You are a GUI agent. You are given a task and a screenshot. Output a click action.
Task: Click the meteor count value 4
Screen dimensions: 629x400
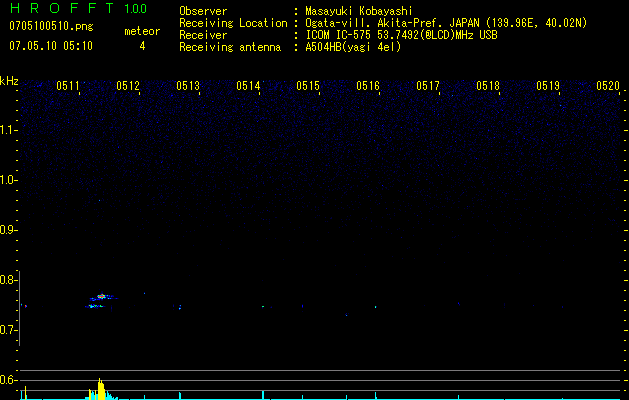click(x=142, y=46)
